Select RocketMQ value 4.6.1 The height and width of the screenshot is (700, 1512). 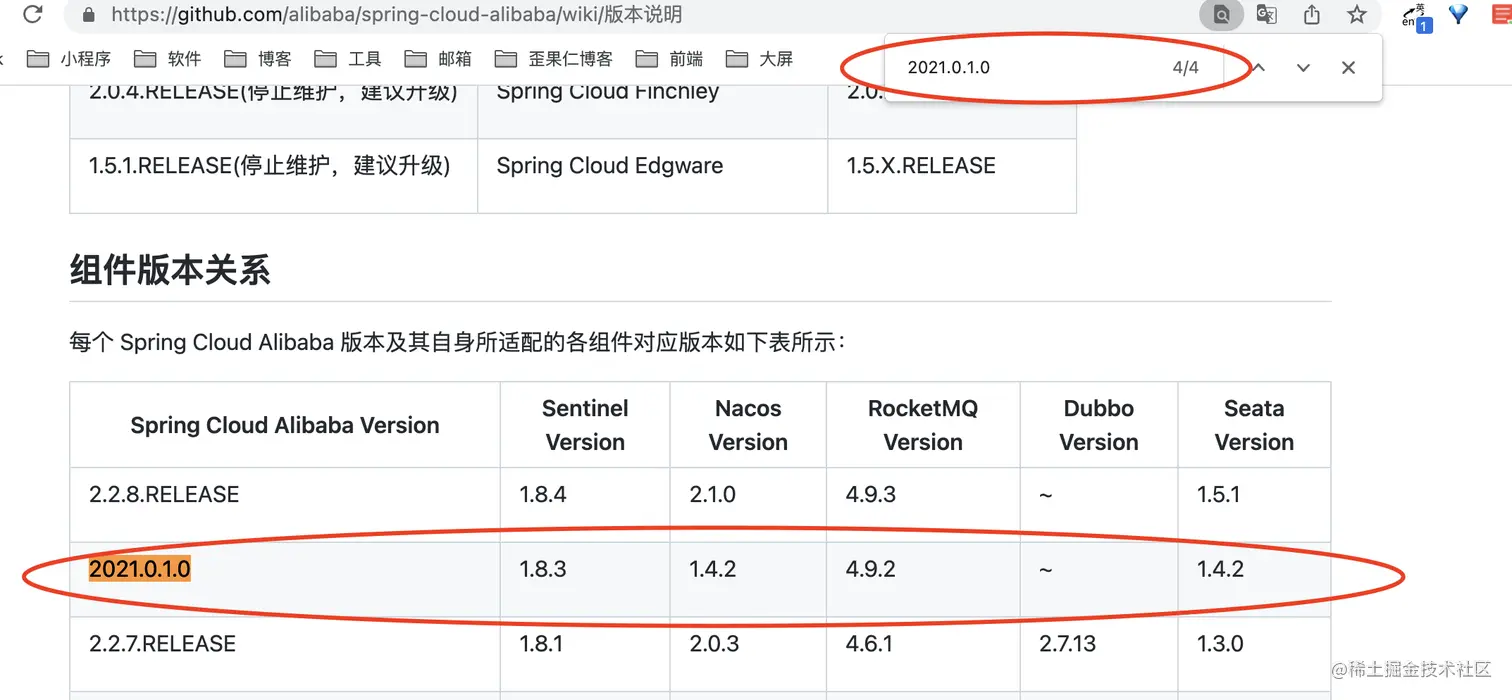click(x=869, y=643)
